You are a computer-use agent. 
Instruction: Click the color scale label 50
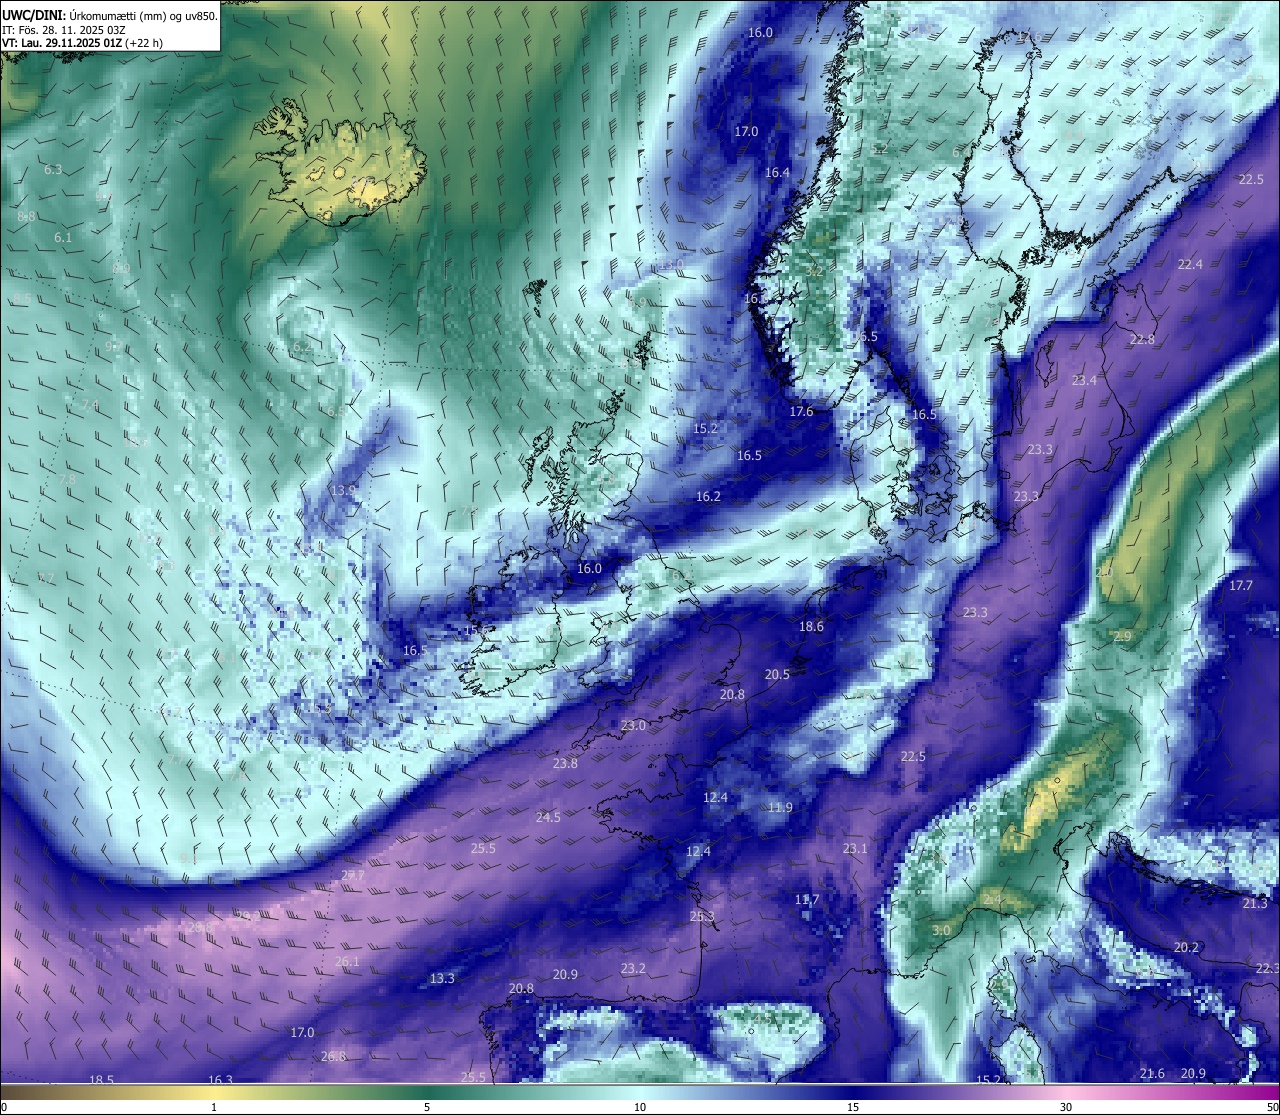coord(1272,1107)
